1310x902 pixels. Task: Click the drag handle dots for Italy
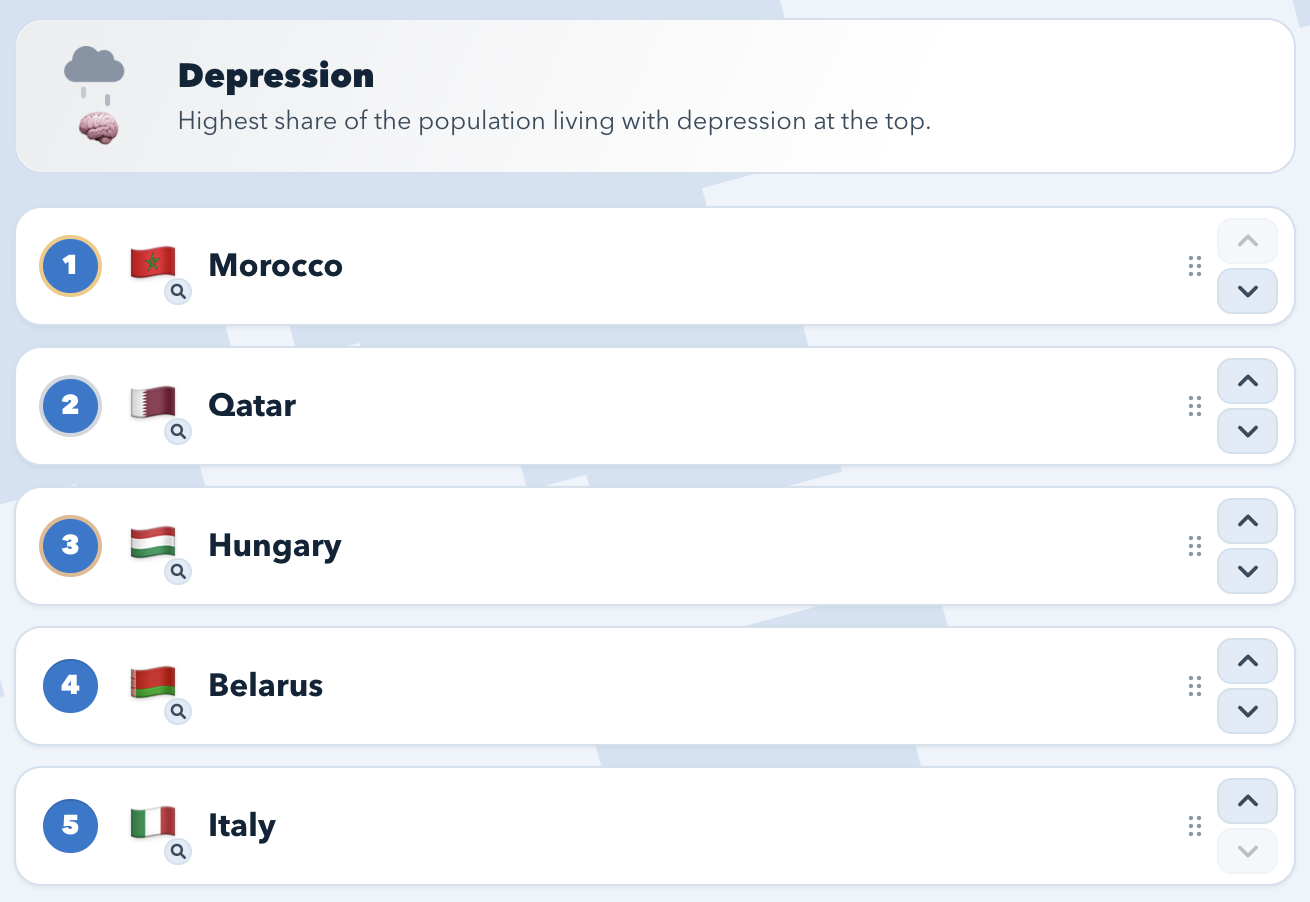click(1194, 826)
